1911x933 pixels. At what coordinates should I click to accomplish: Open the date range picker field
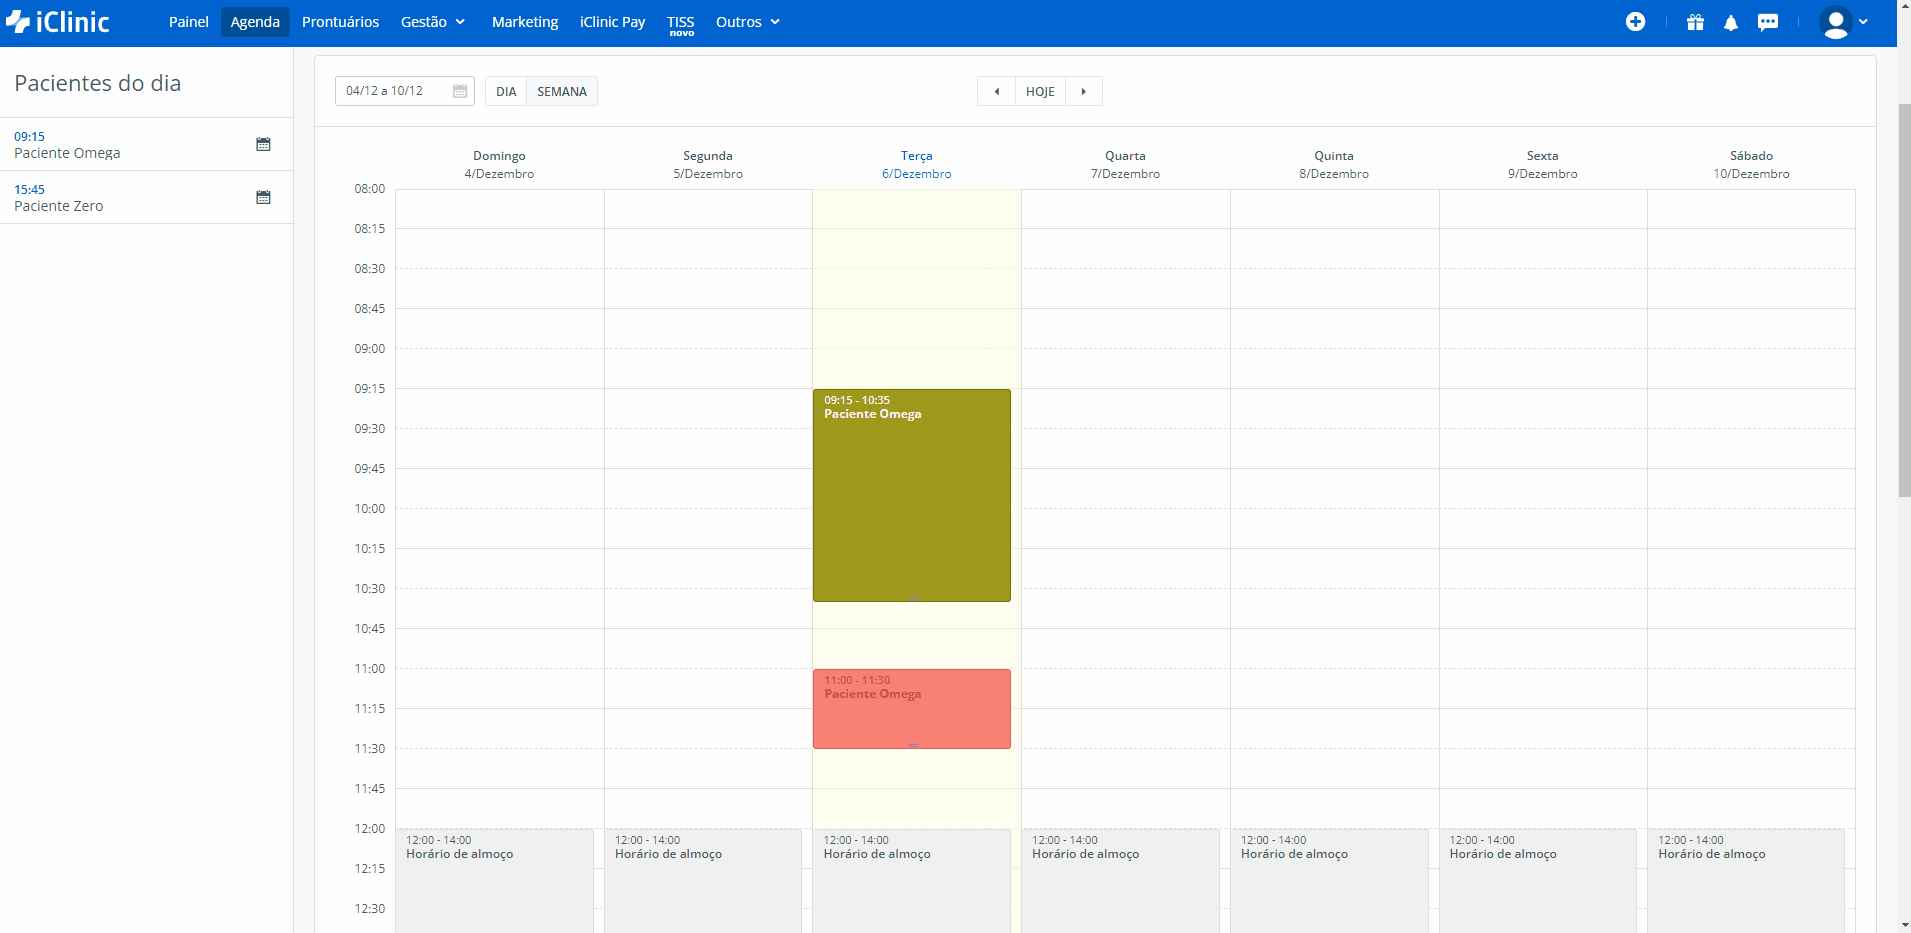(x=404, y=91)
